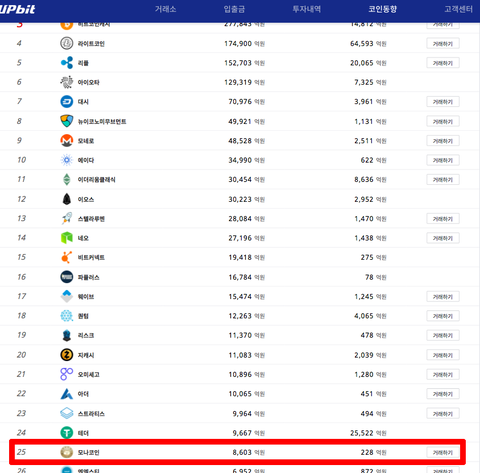Viewport: 480px width, 473px height.
Task: Click the Populous icon in row 16
Action: pos(67,277)
